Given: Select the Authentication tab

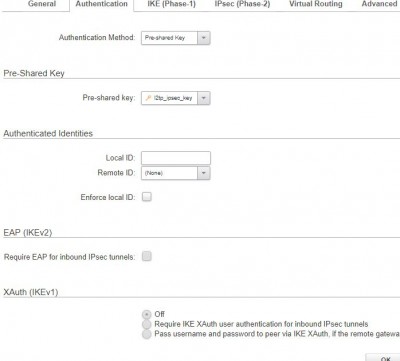Looking at the screenshot, I should point(101,4).
